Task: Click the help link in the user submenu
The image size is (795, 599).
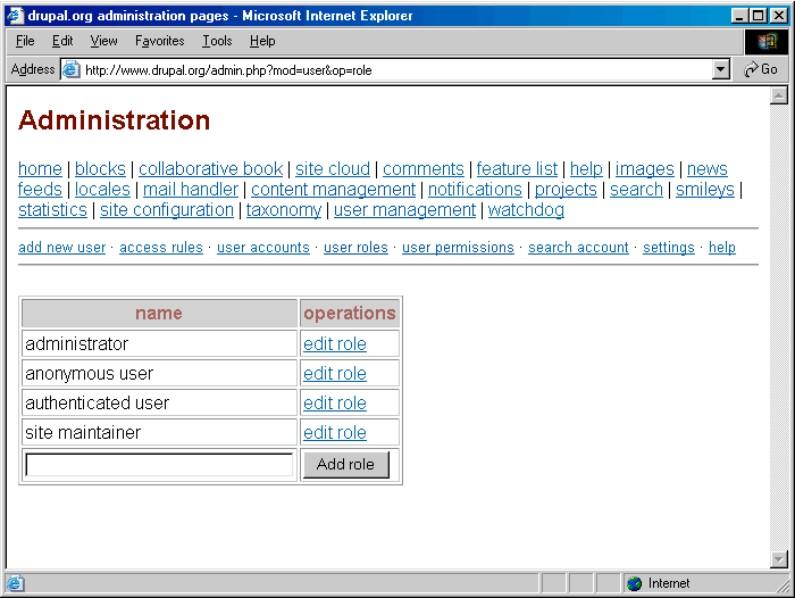Action: [722, 248]
